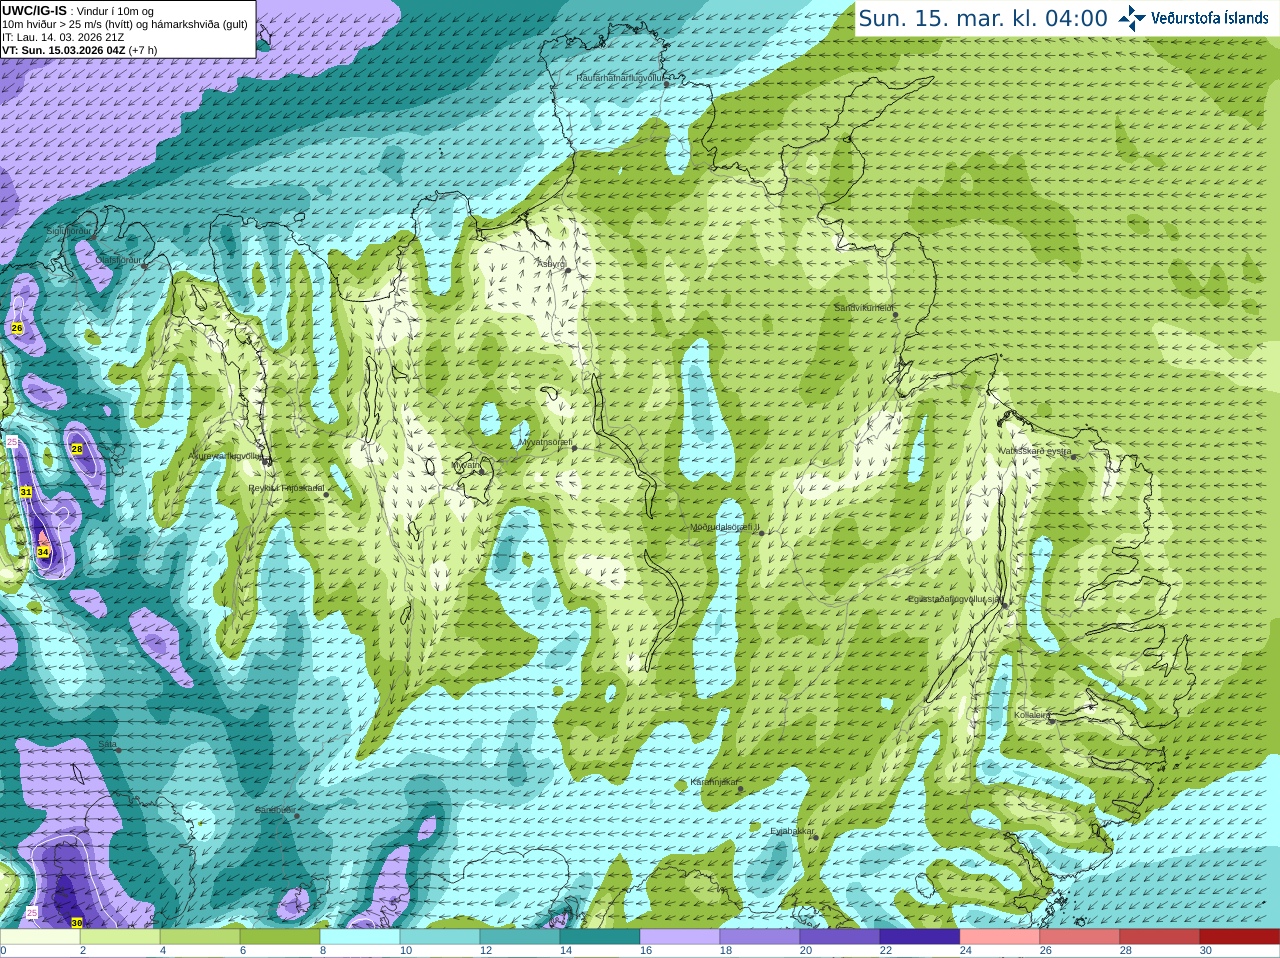Click the 'IT: Lau. 14. 03. 2026 21Z' line

click(x=63, y=37)
